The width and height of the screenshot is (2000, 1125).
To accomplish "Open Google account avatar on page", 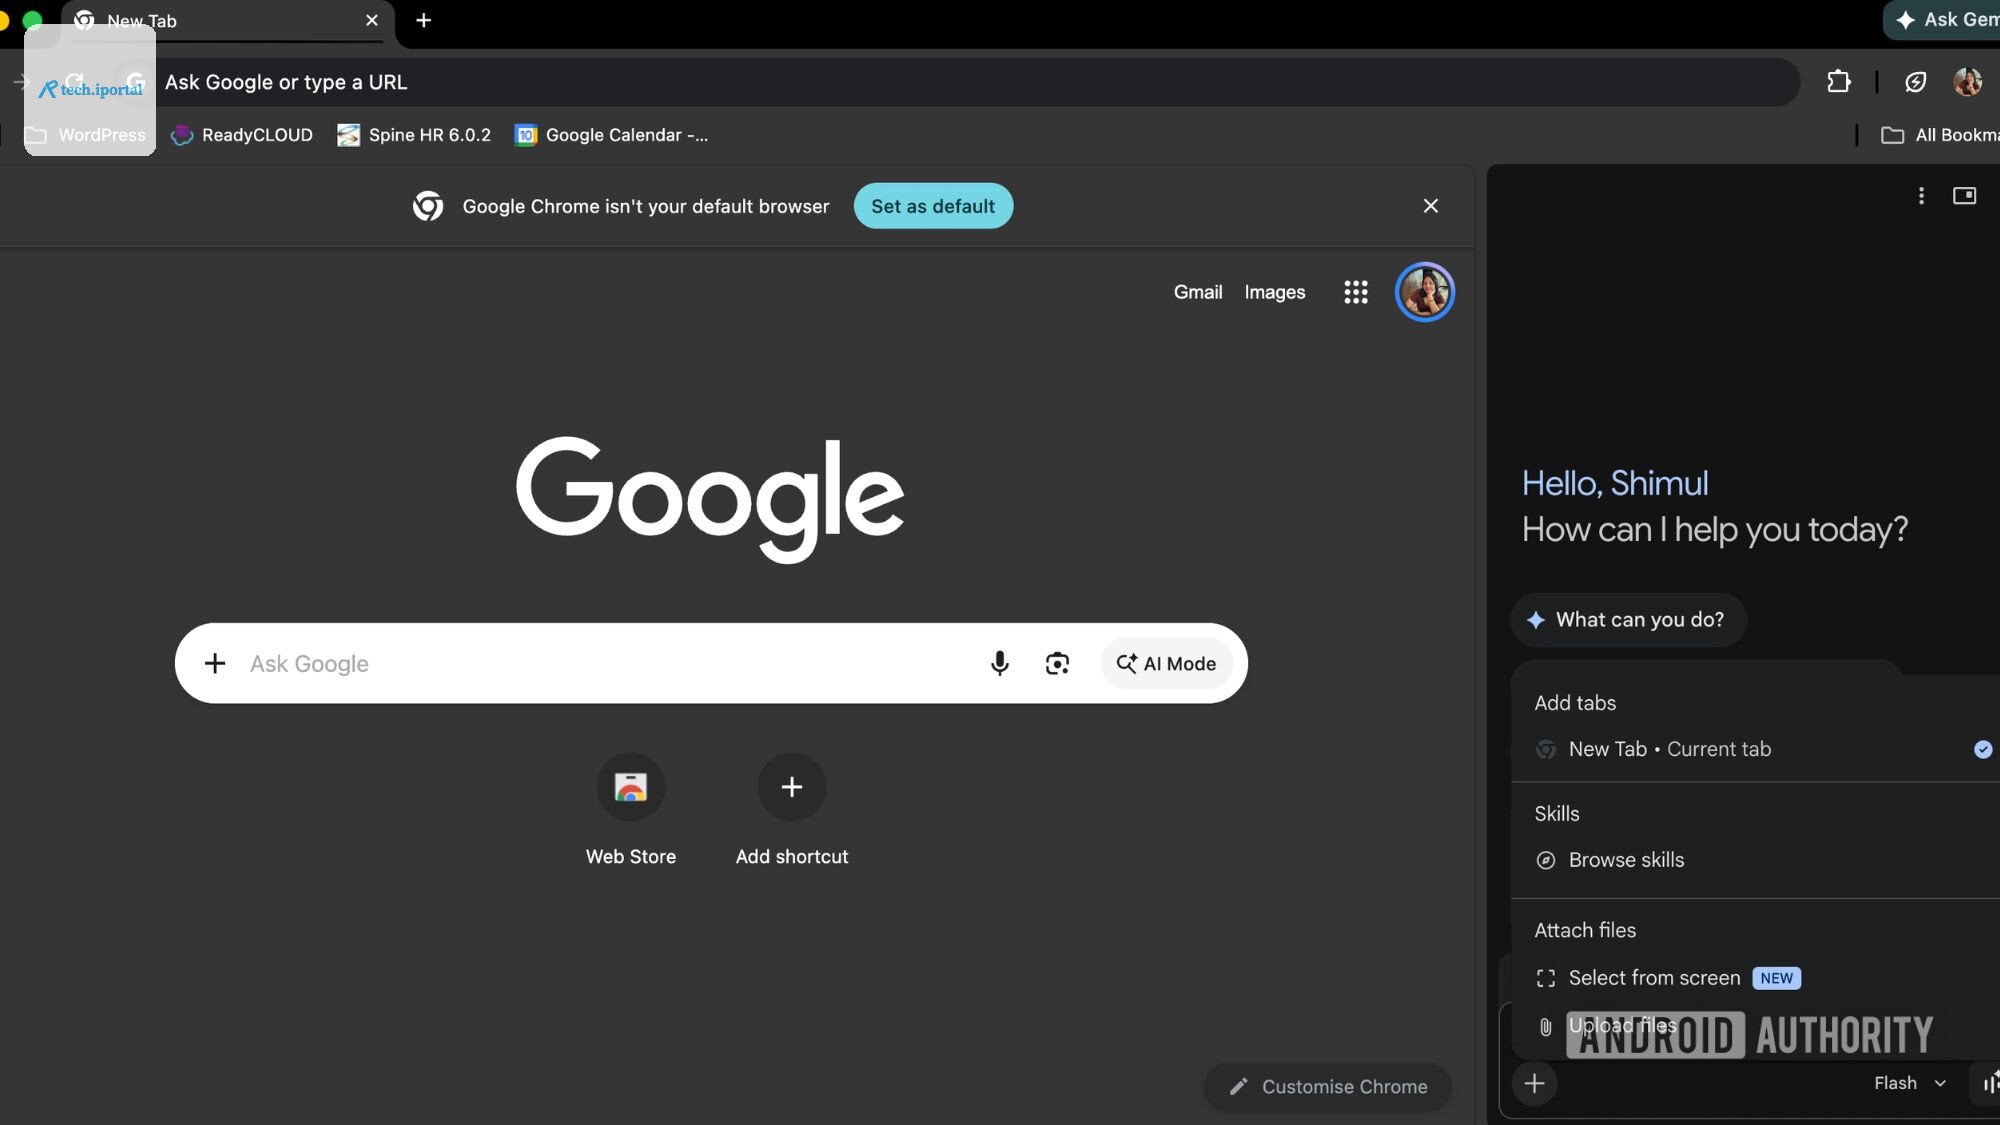I will [1424, 292].
